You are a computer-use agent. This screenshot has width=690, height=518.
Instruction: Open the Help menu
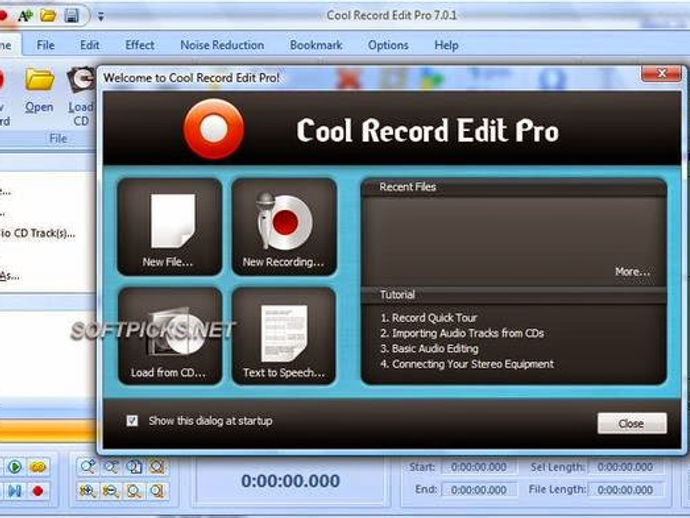[446, 45]
